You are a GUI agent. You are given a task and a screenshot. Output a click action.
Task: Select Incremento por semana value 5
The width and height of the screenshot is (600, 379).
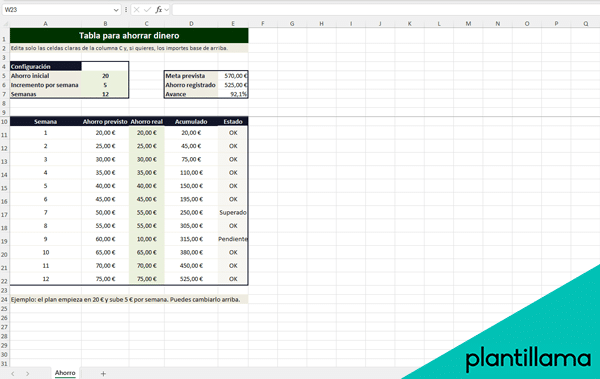[x=105, y=85]
